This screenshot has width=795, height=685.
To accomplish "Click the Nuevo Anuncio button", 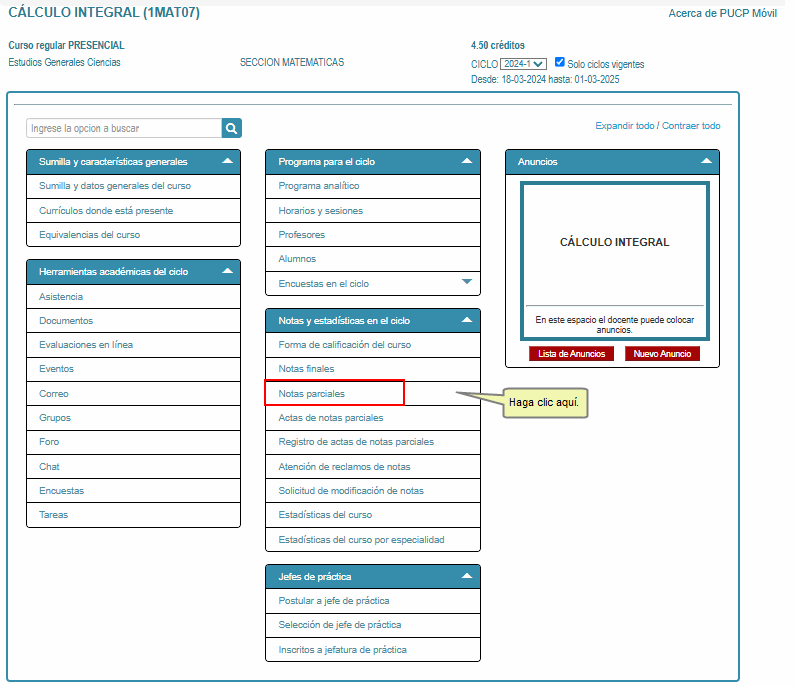I will [x=662, y=354].
